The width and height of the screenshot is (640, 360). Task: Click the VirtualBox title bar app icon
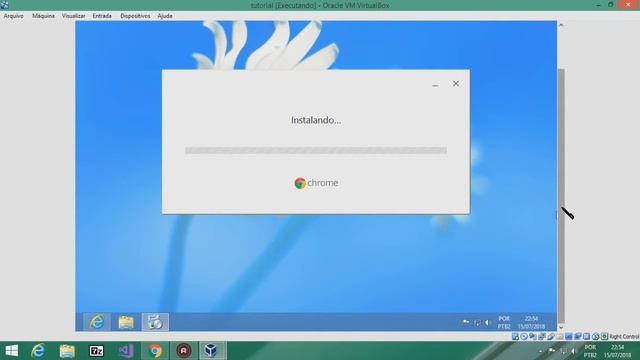[4, 5]
